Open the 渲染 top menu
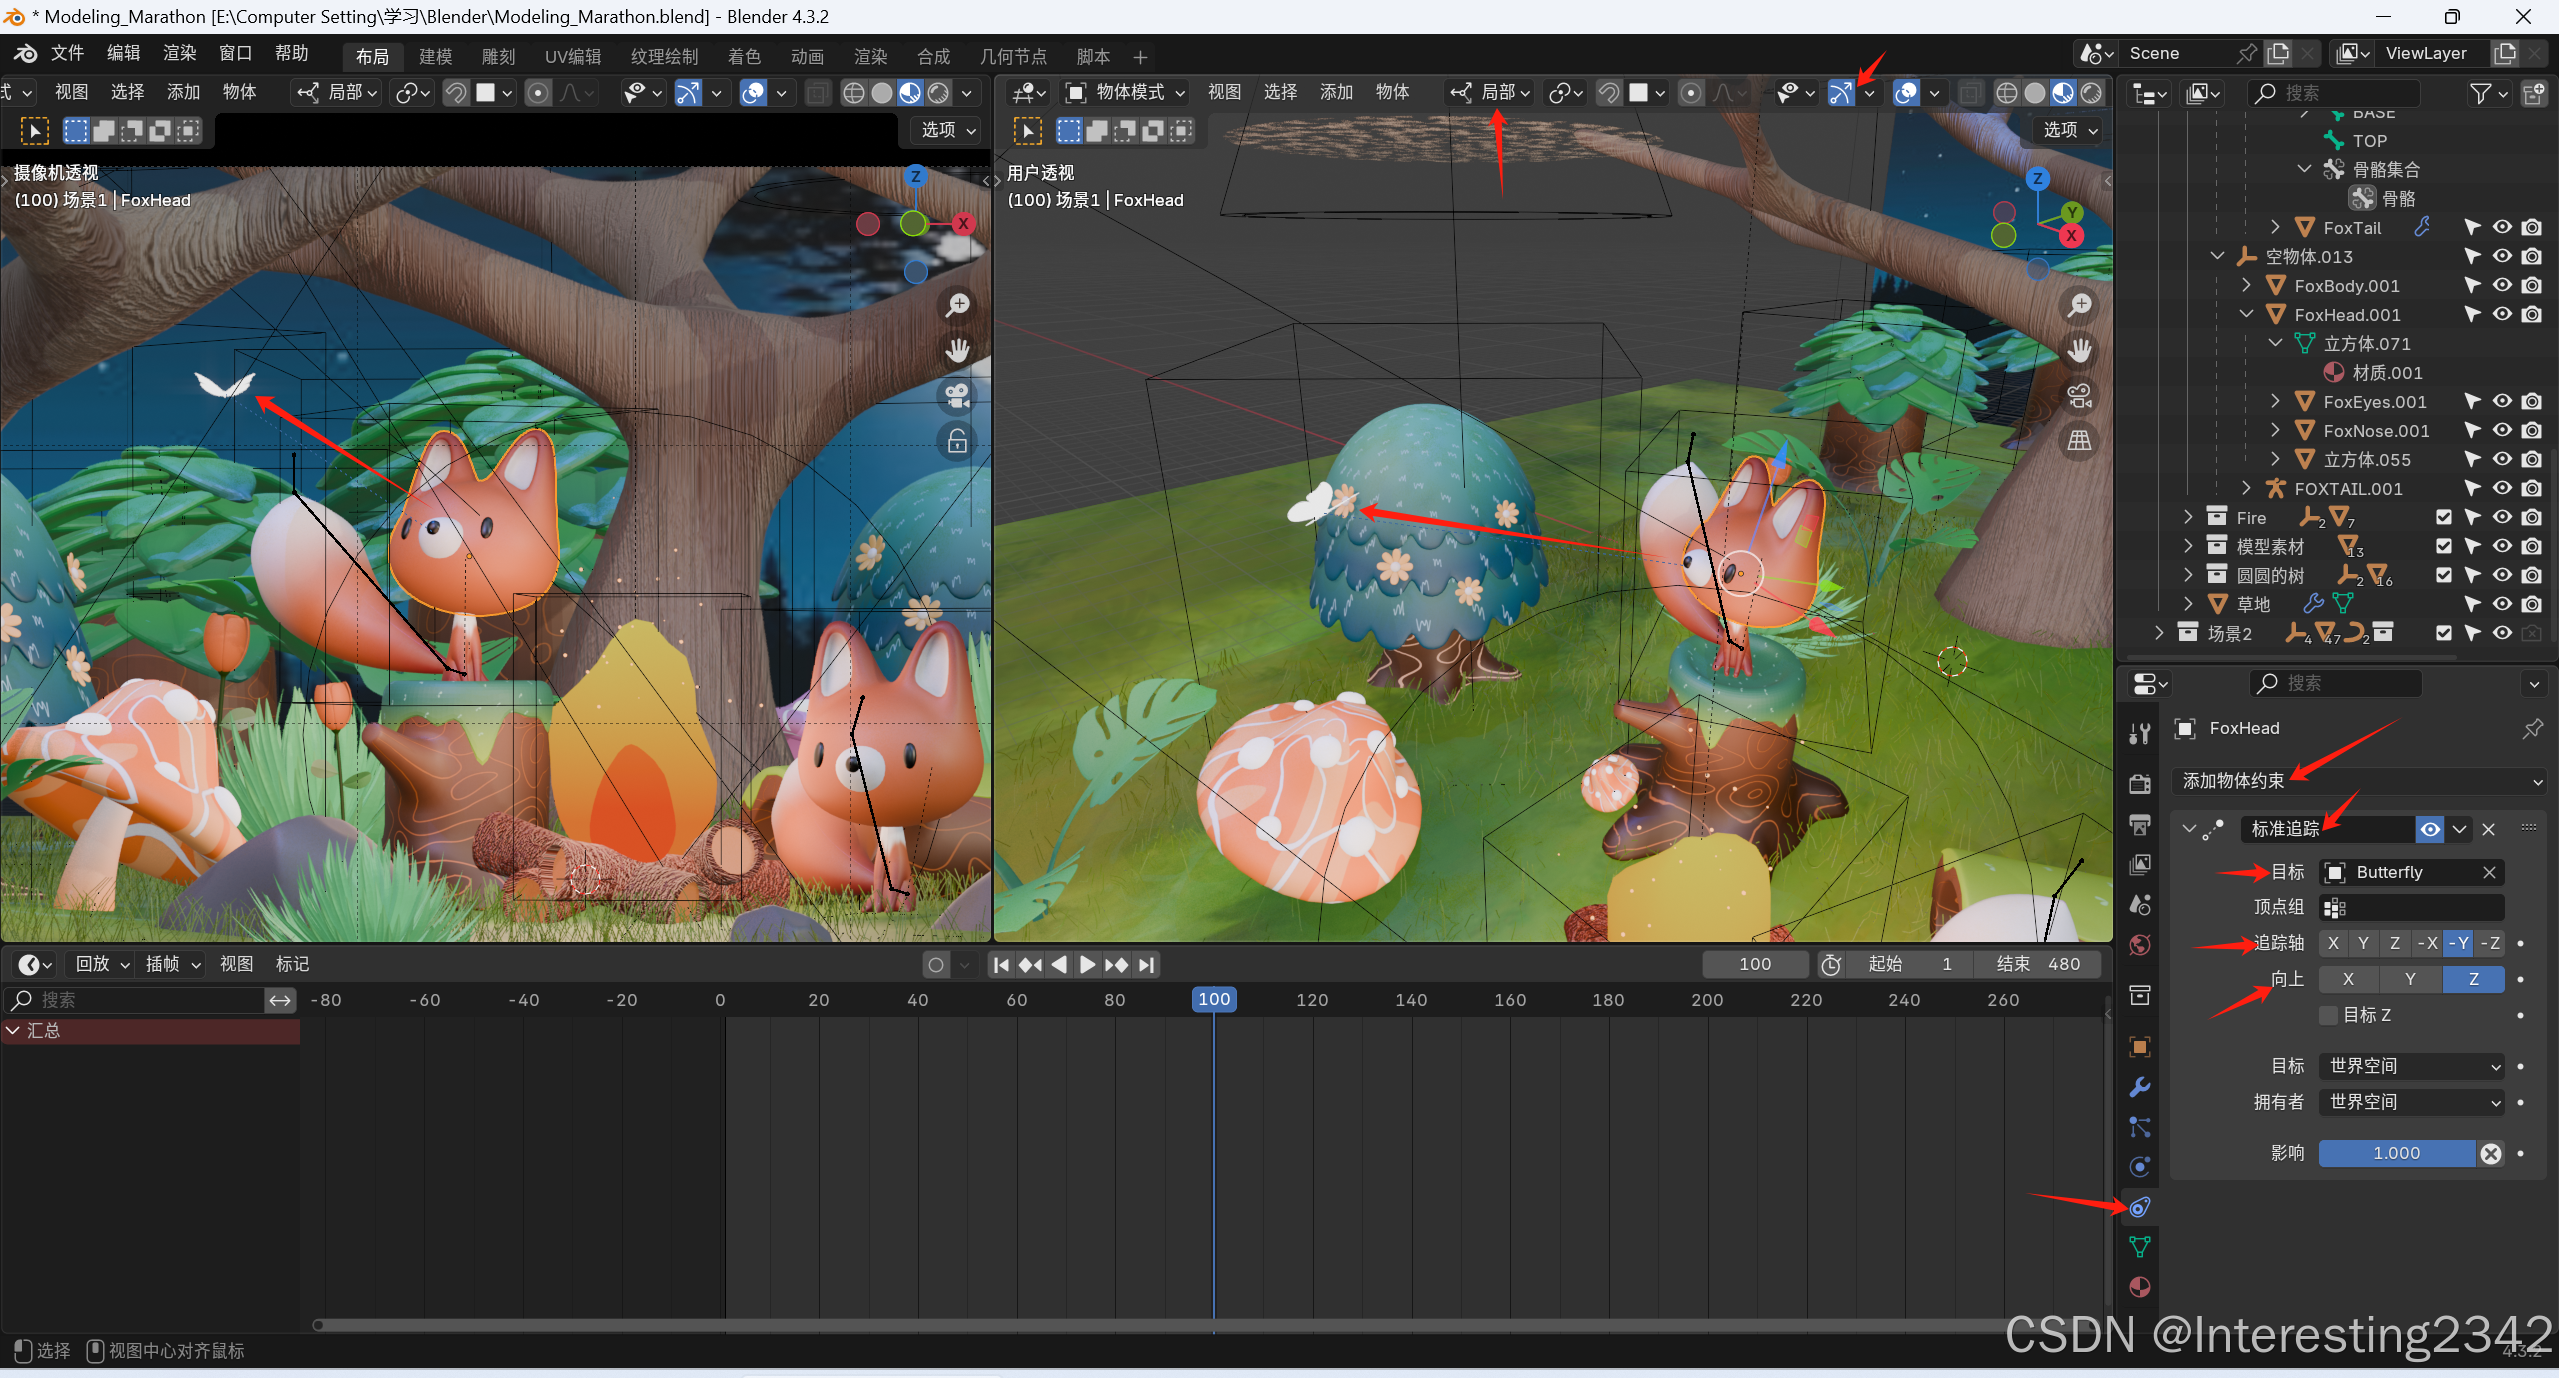2559x1378 pixels. [x=179, y=53]
